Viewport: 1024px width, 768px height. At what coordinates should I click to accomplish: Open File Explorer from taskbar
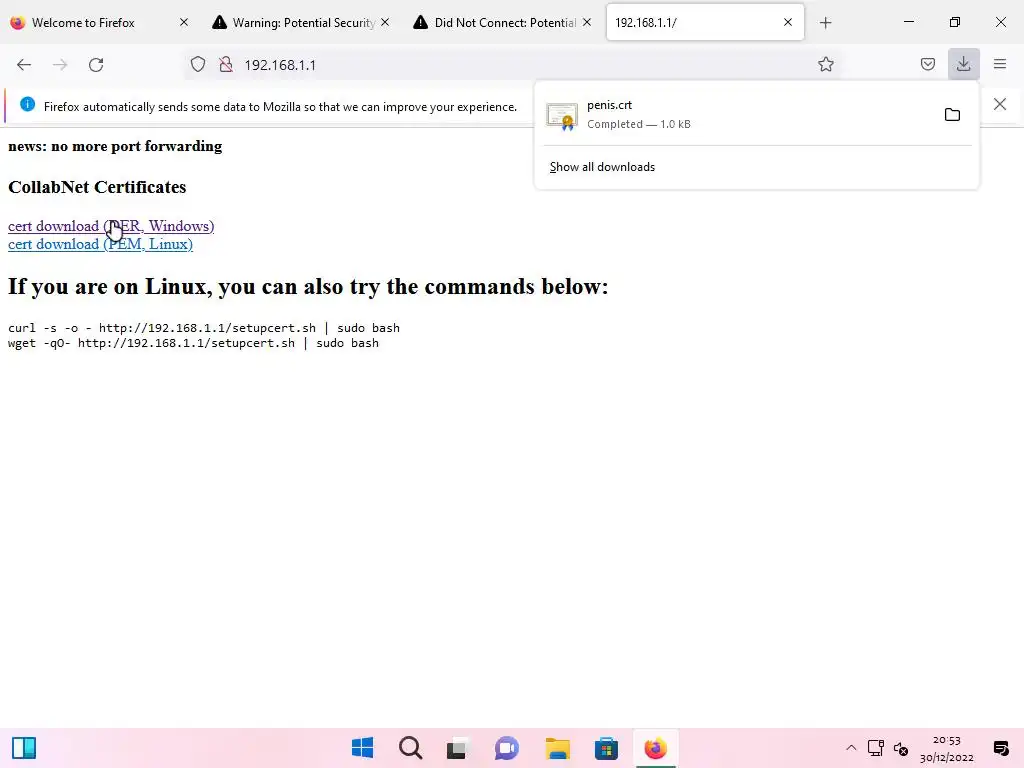(558, 748)
